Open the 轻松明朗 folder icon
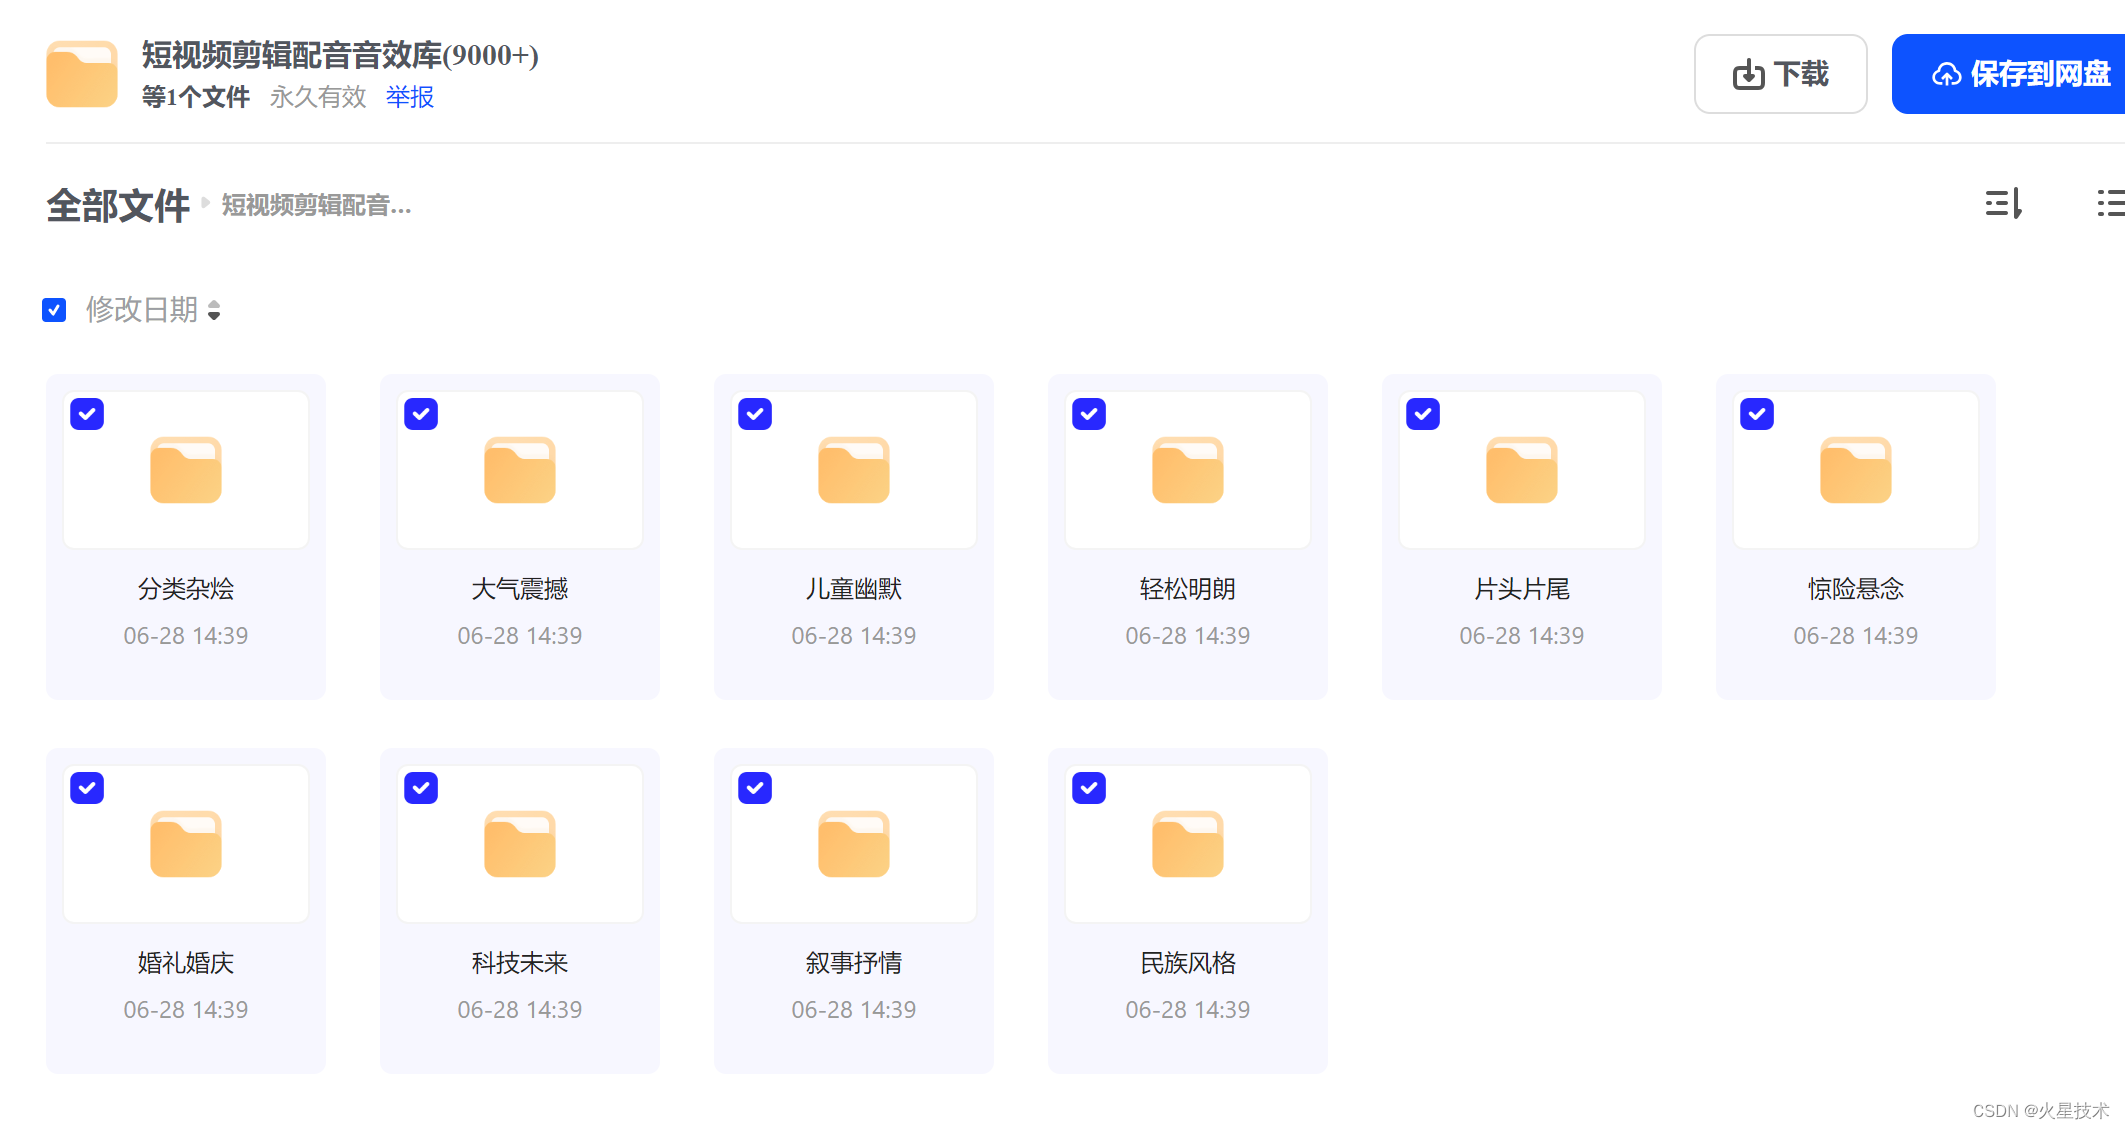Viewport: 2125px width, 1129px height. coord(1188,469)
